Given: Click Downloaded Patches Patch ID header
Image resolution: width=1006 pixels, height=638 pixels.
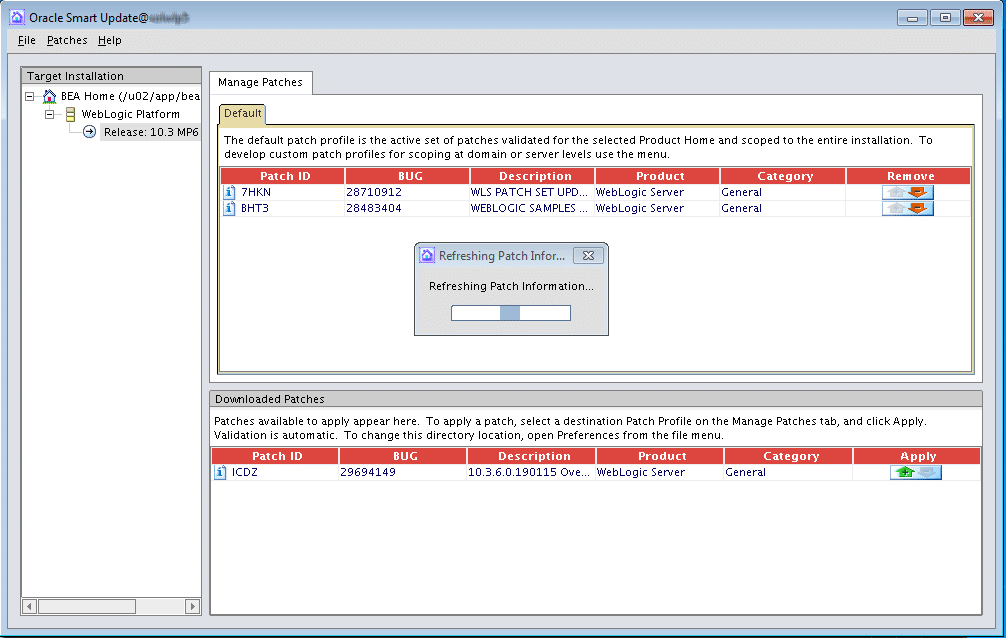Looking at the screenshot, I should [277, 456].
